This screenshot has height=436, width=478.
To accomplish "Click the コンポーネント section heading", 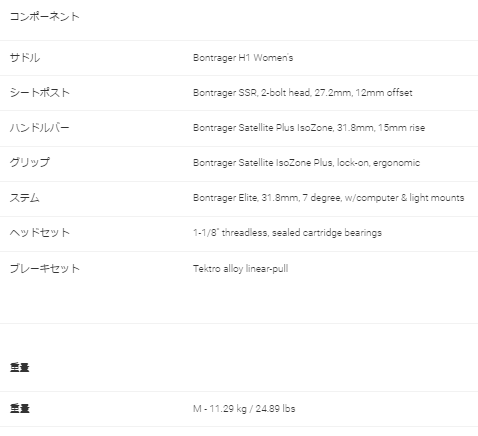I will [x=44, y=16].
